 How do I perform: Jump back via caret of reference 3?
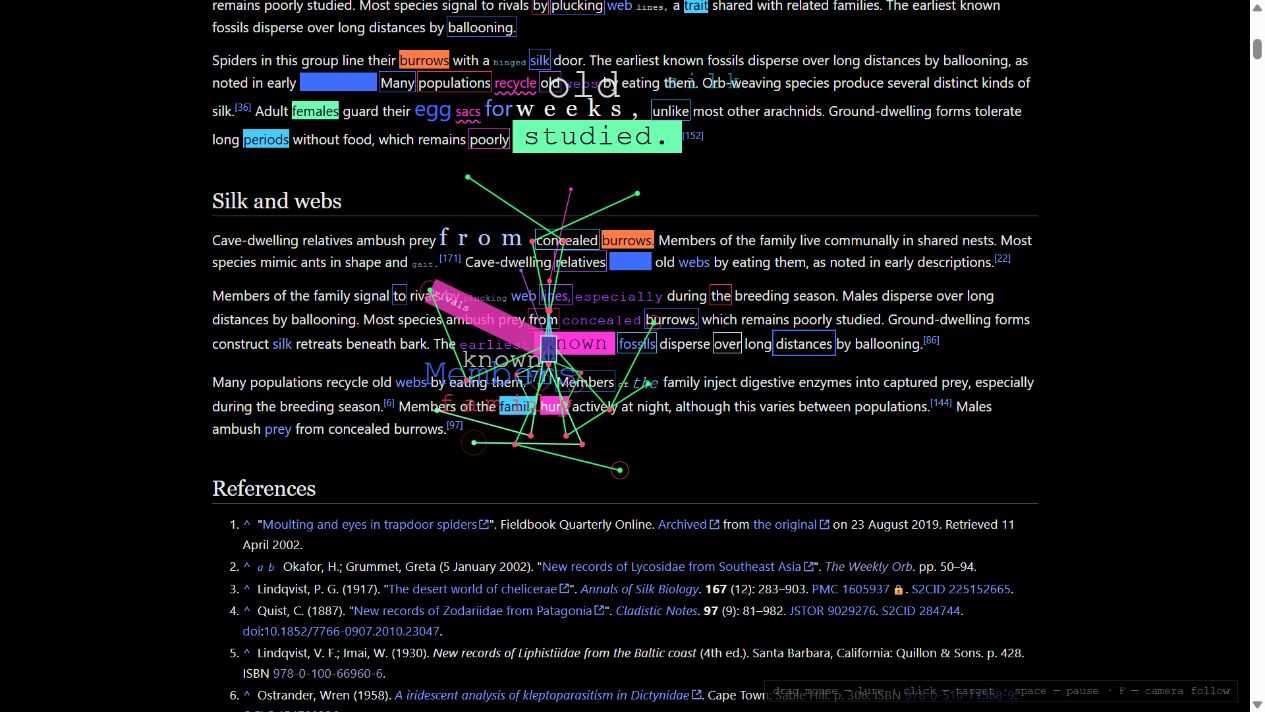pos(247,589)
